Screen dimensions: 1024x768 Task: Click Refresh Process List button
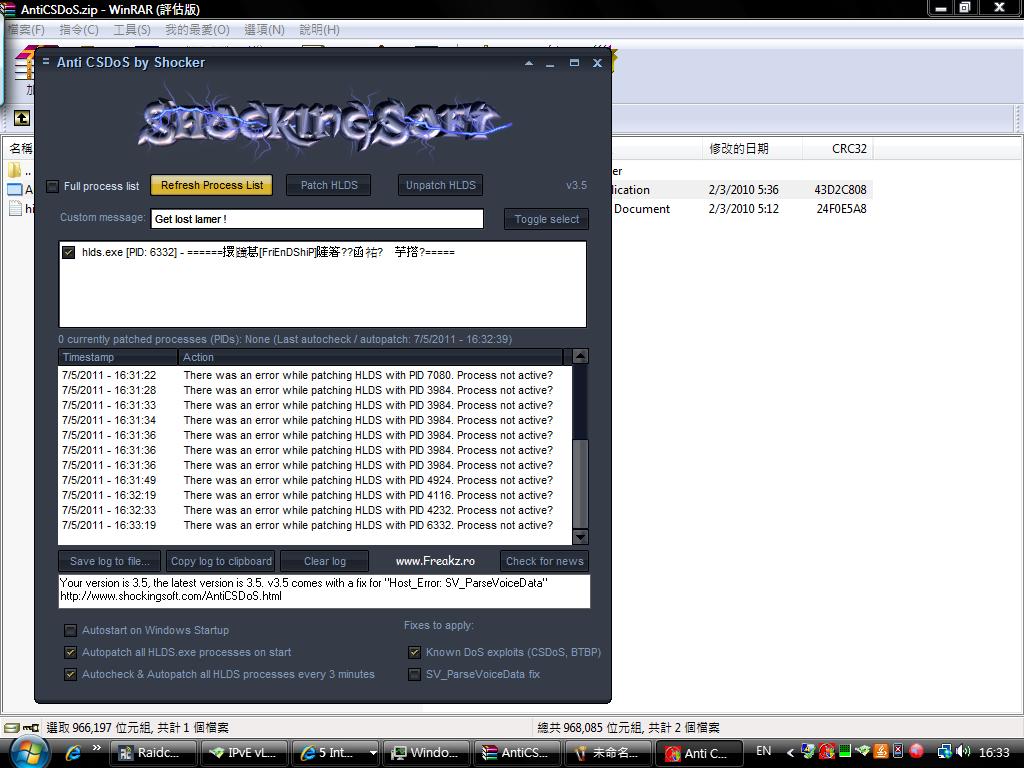(212, 185)
